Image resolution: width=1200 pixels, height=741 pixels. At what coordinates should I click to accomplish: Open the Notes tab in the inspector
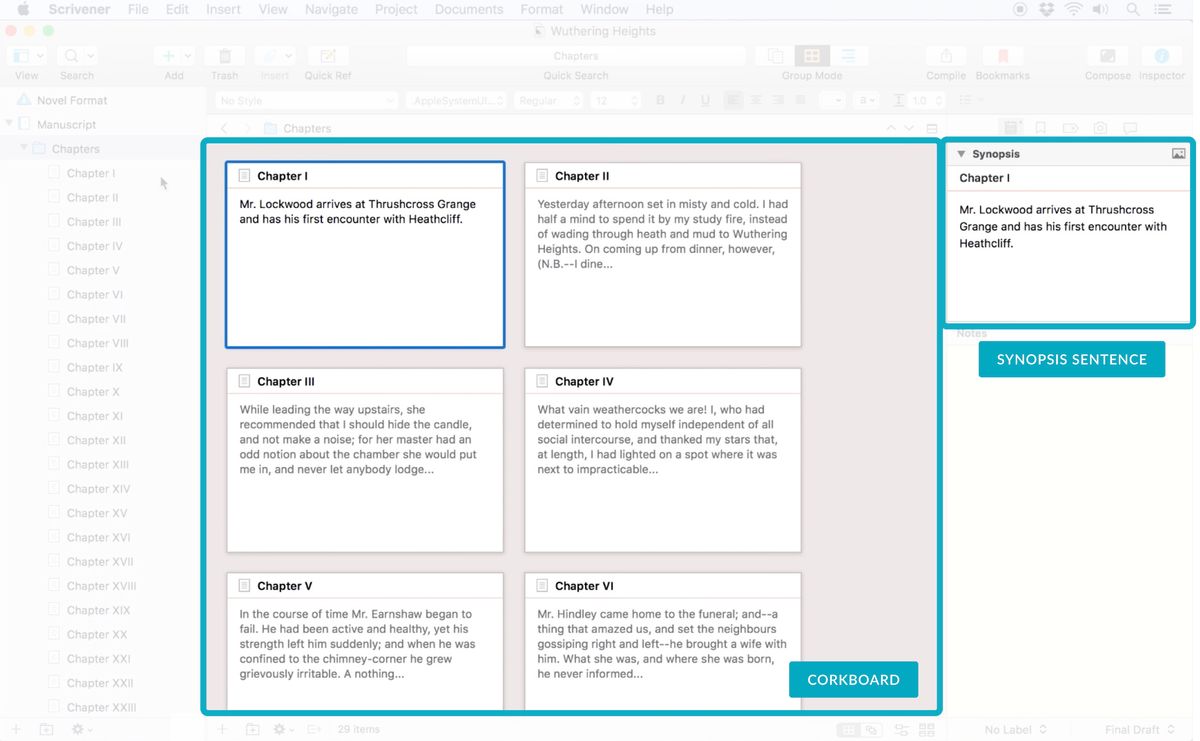pos(1011,128)
